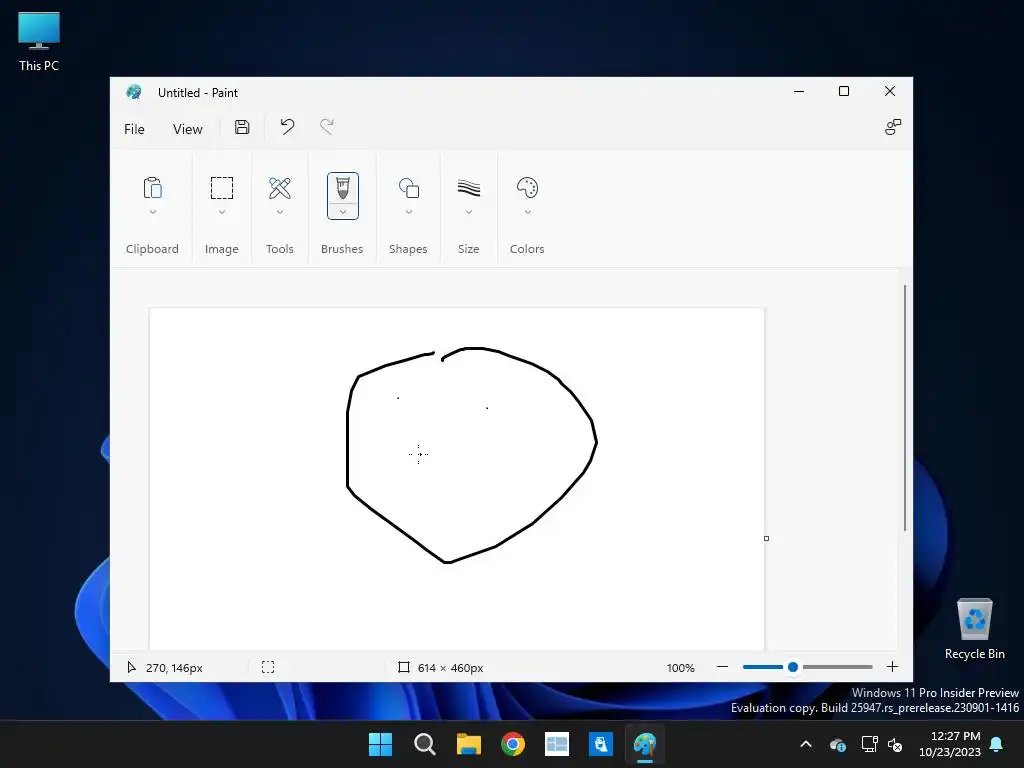Click the Clipboard paste icon
The width and height of the screenshot is (1024, 768).
pyautogui.click(x=152, y=188)
